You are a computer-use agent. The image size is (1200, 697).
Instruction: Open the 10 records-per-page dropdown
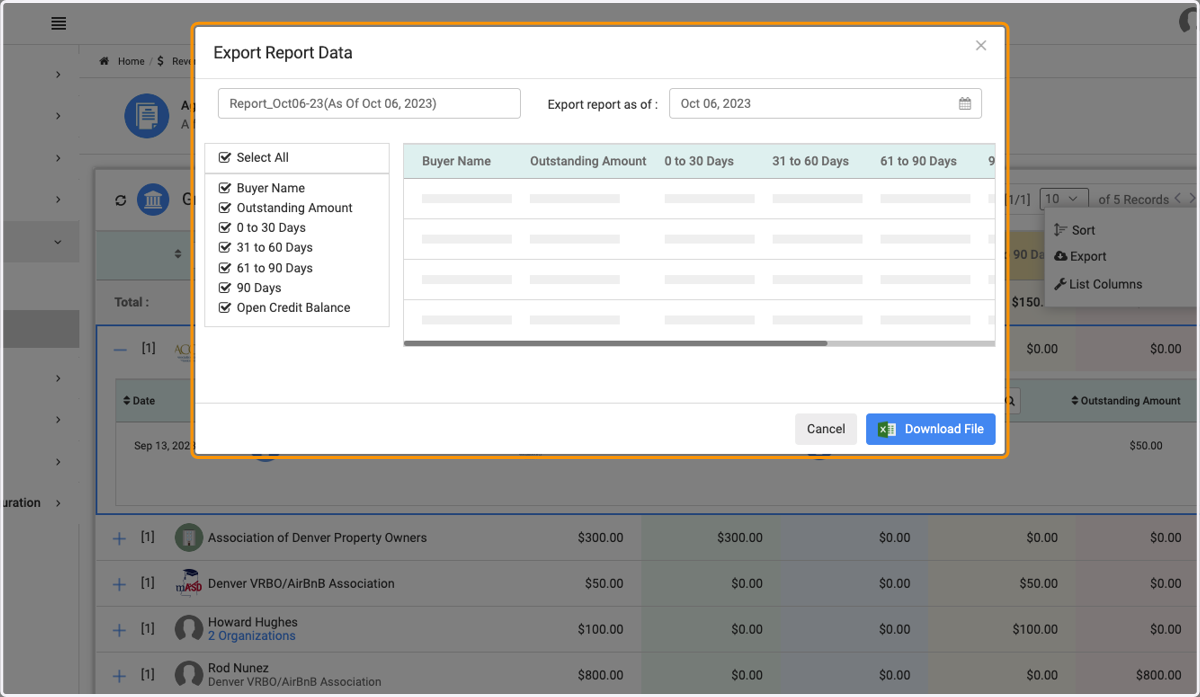(1064, 199)
